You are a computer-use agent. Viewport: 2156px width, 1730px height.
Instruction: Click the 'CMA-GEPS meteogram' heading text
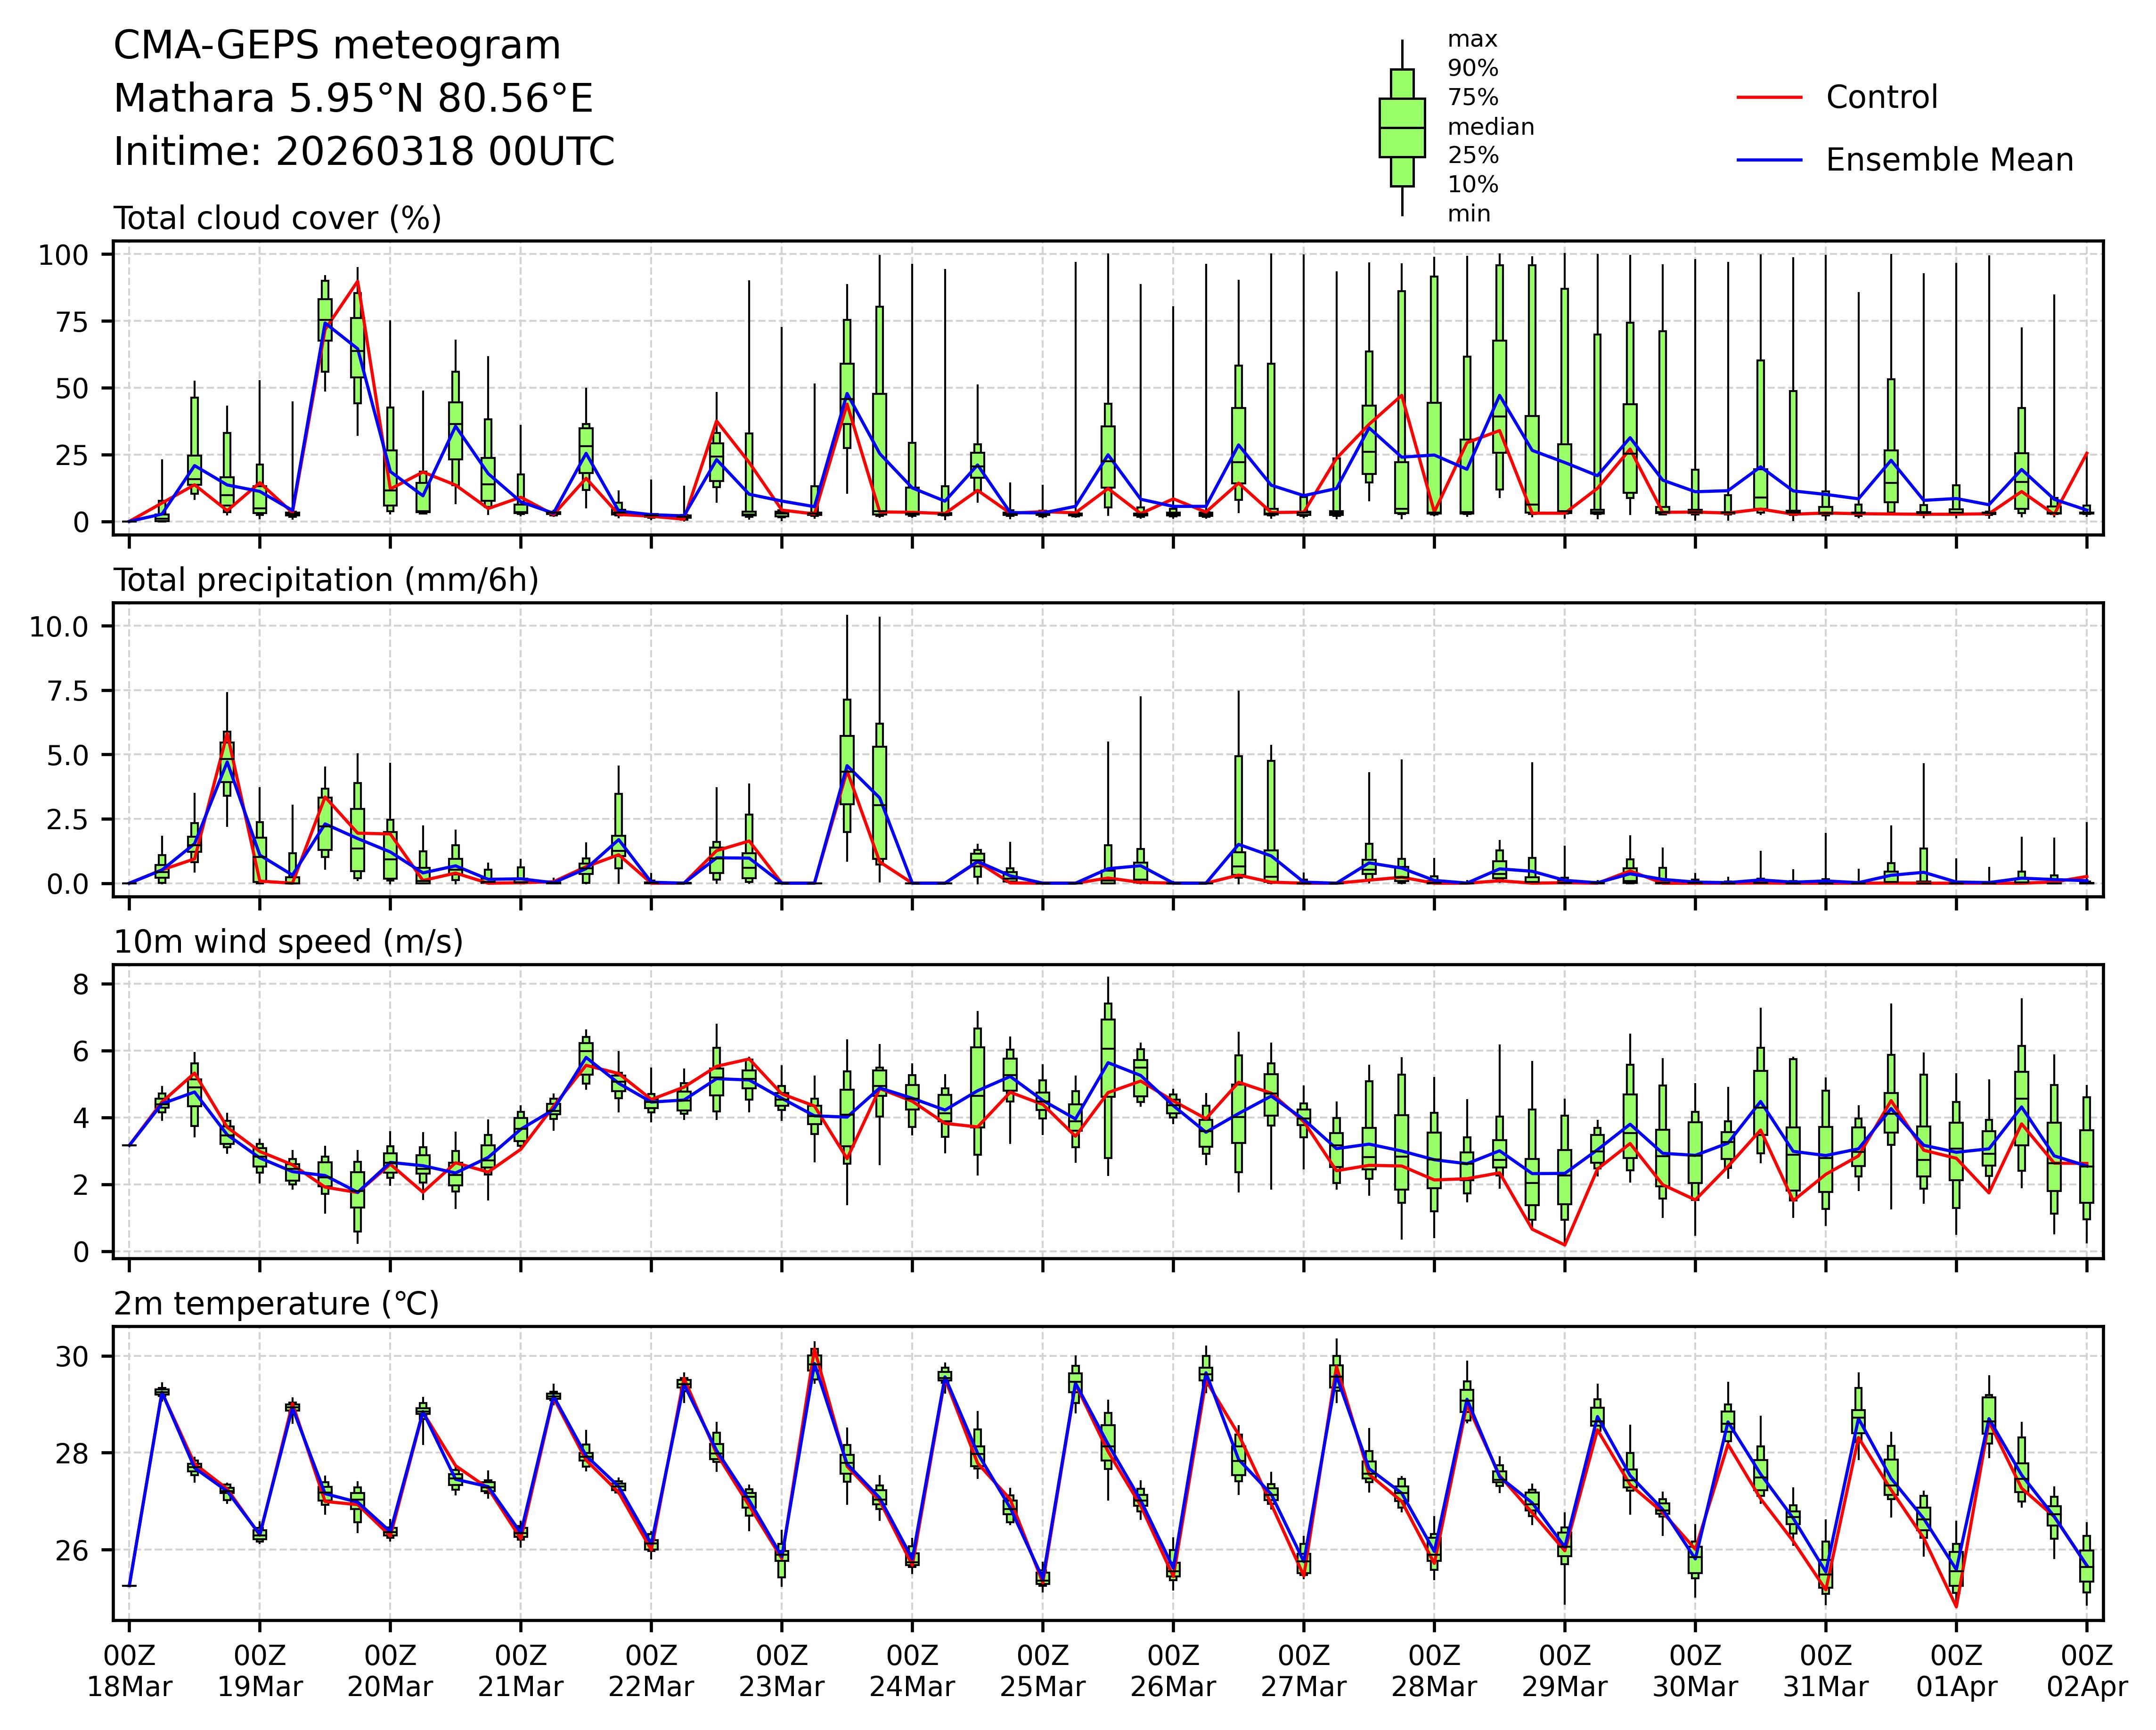(337, 46)
